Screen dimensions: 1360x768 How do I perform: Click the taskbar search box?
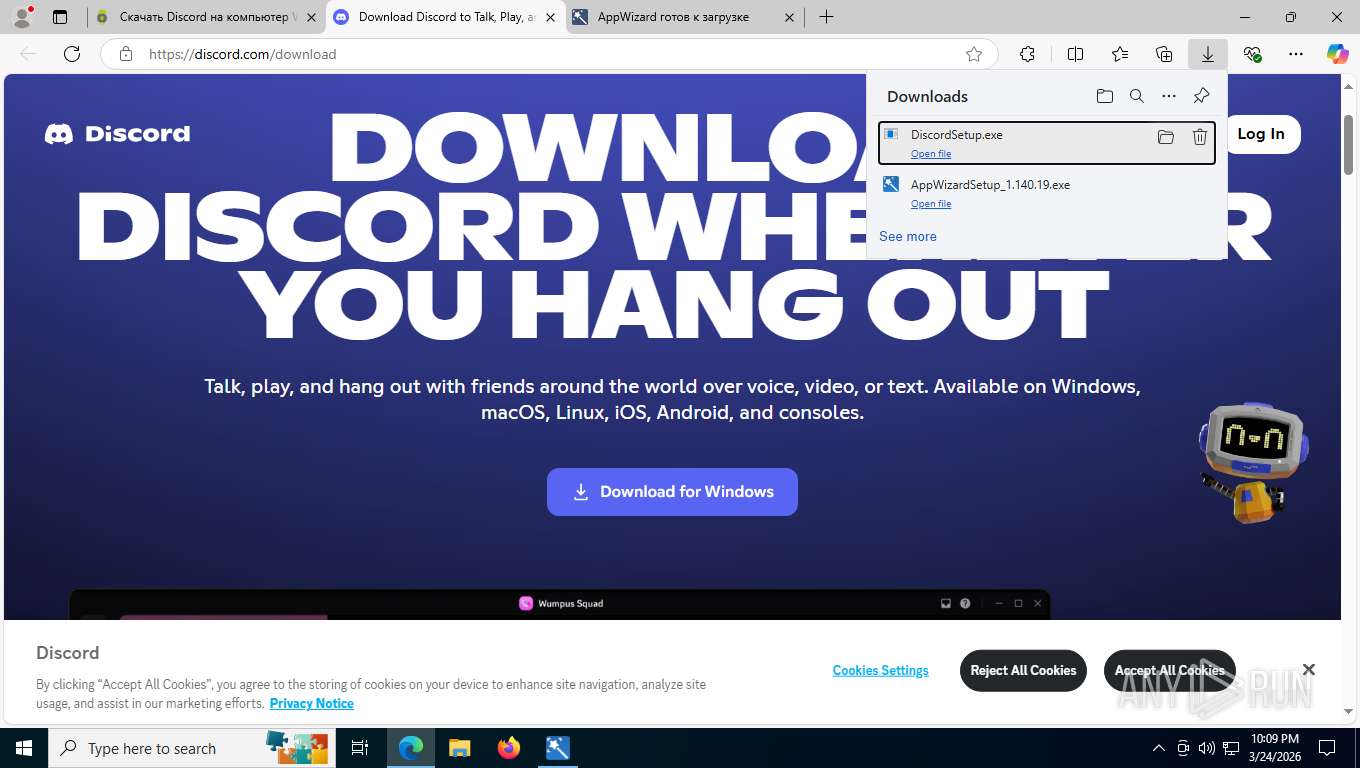pos(190,748)
